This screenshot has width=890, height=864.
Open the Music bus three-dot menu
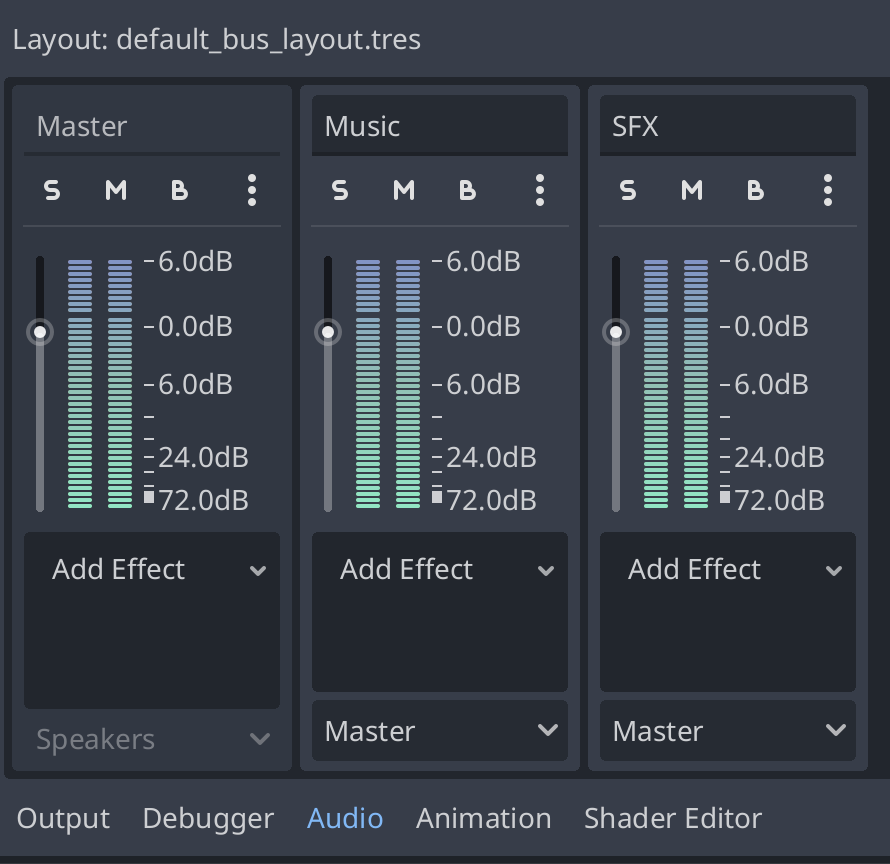pyautogui.click(x=540, y=189)
